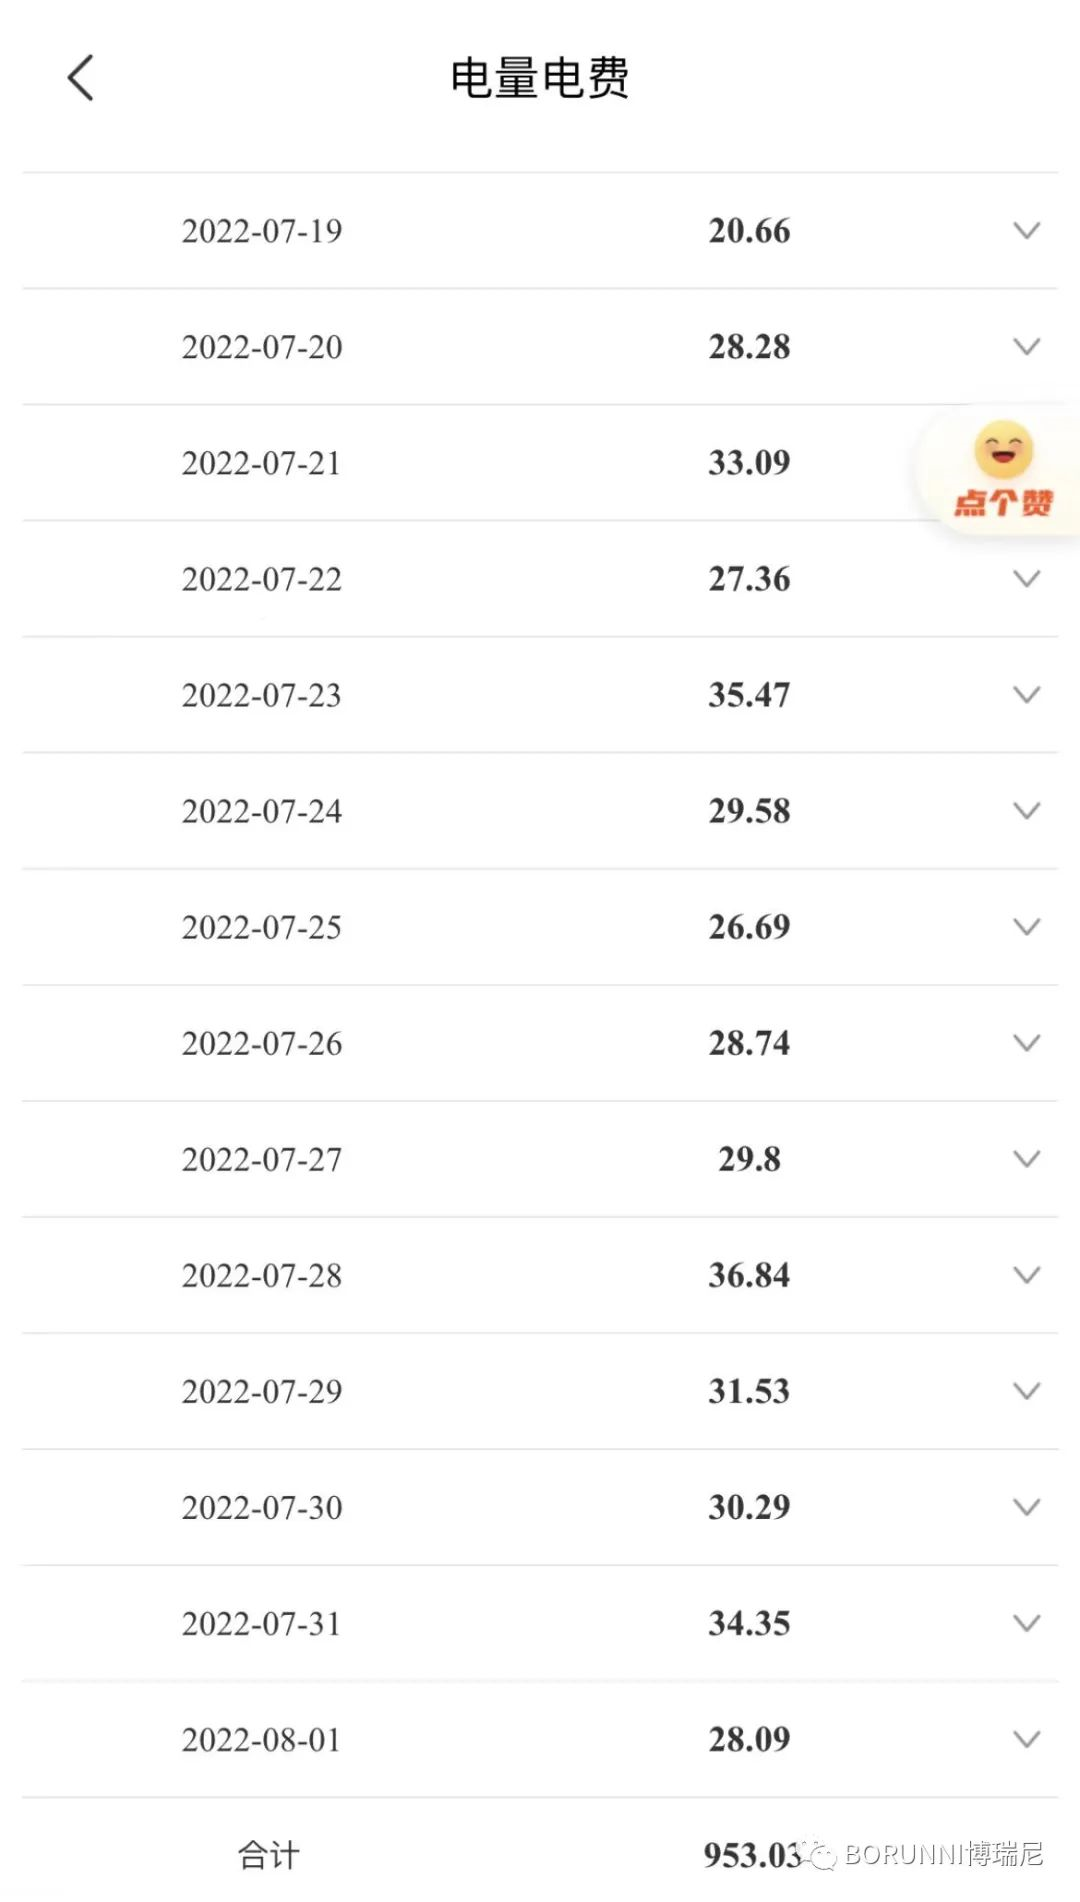
Task: Open 2022-07-26 dropdown chevron
Action: [x=1026, y=1043]
